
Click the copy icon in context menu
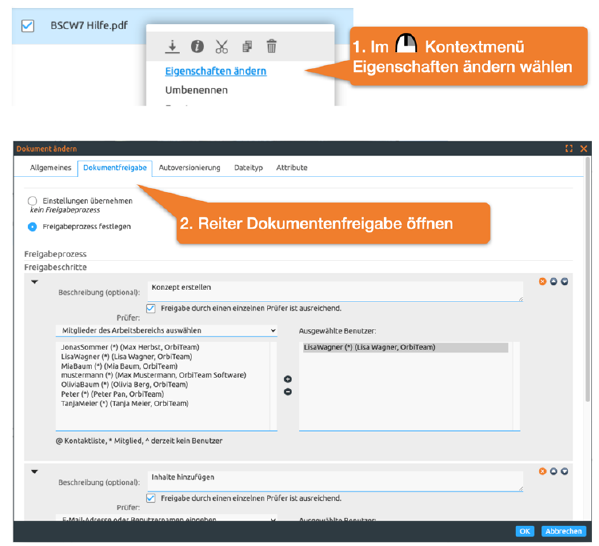(x=247, y=46)
